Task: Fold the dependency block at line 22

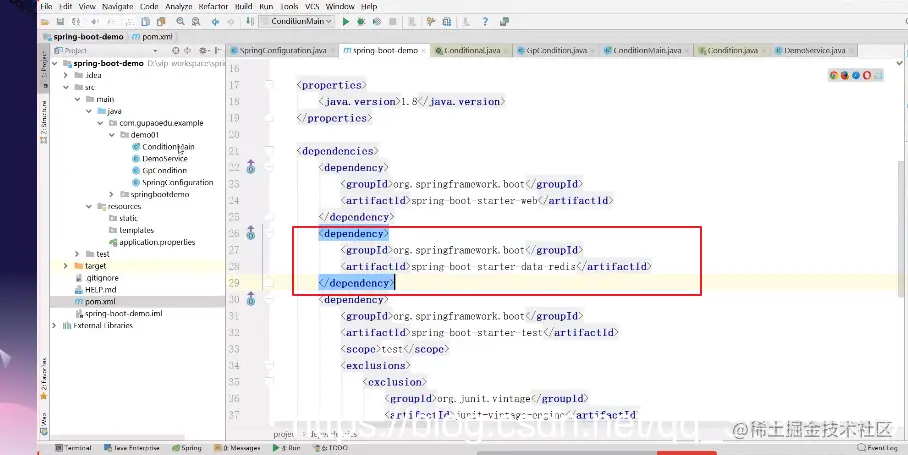Action: pos(269,167)
